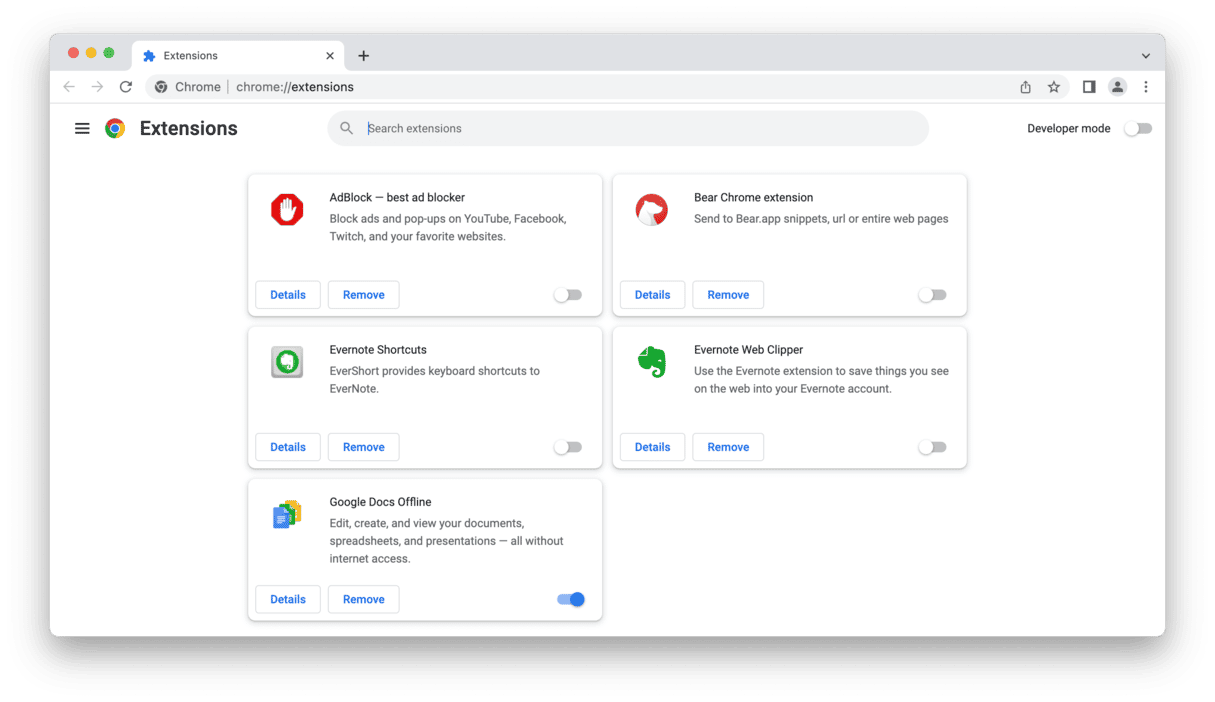Click the Bear Chrome extension icon
This screenshot has height=702, width=1215.
pos(652,210)
